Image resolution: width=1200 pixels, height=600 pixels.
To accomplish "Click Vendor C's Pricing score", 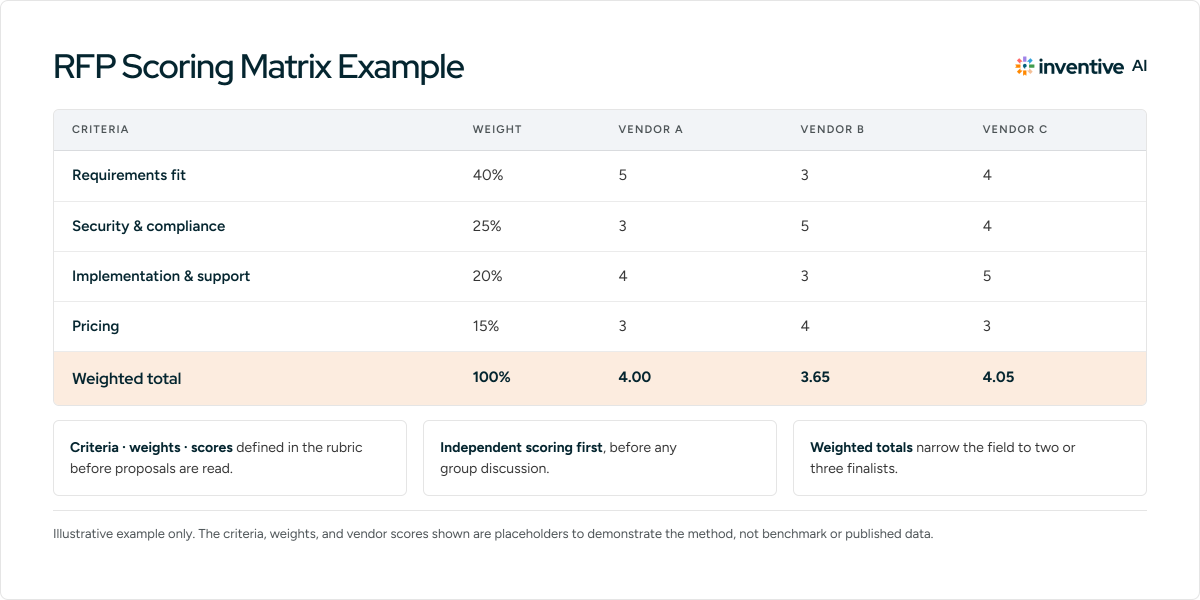I will pos(987,326).
